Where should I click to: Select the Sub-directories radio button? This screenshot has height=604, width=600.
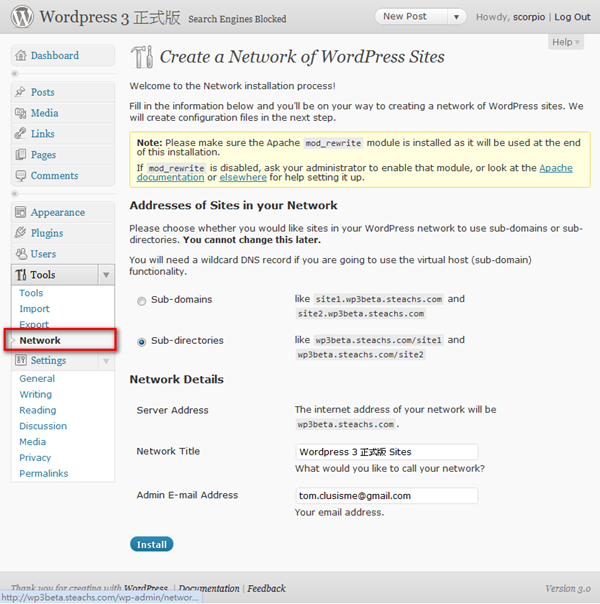click(x=142, y=342)
